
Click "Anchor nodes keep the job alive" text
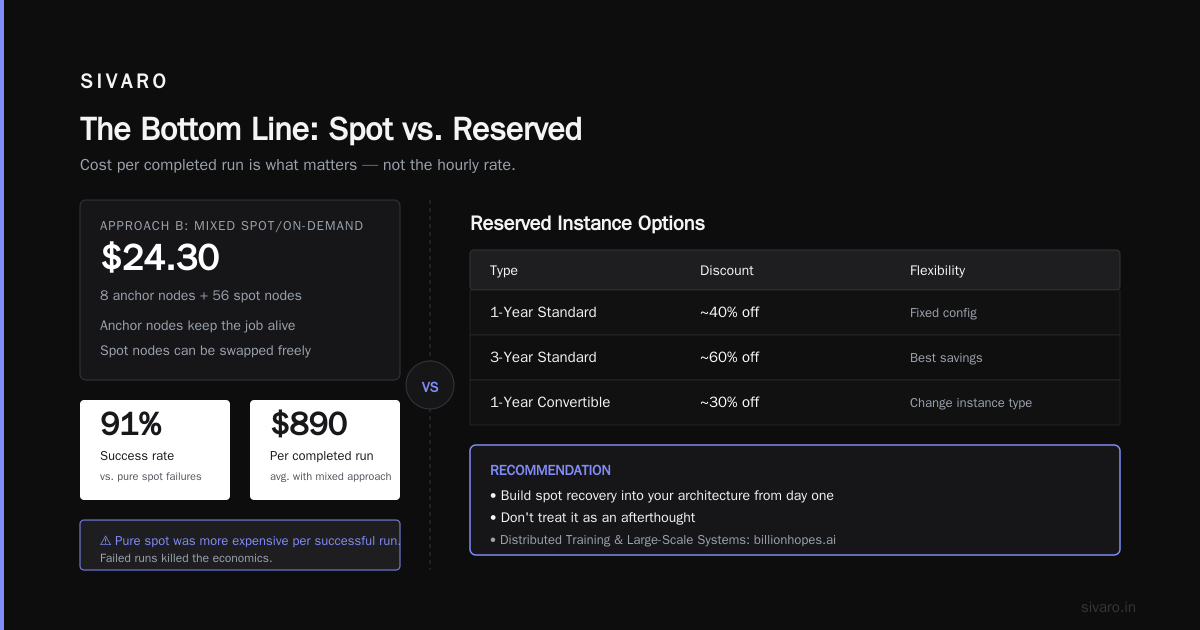click(x=198, y=325)
